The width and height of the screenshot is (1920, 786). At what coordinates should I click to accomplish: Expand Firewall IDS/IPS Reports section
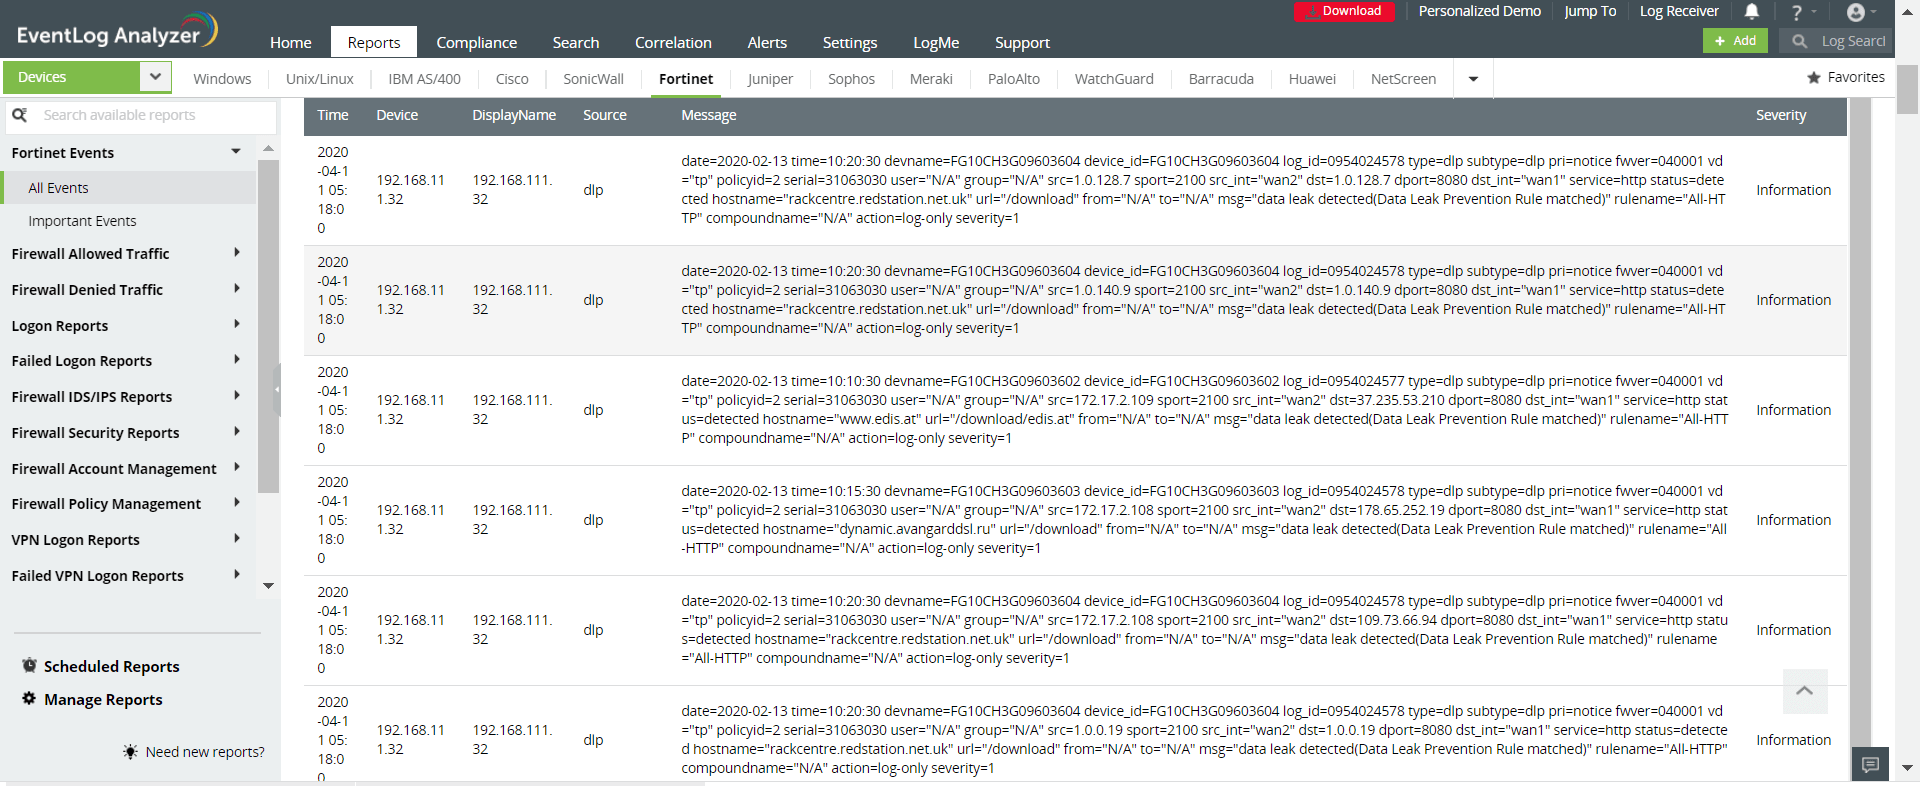[237, 396]
